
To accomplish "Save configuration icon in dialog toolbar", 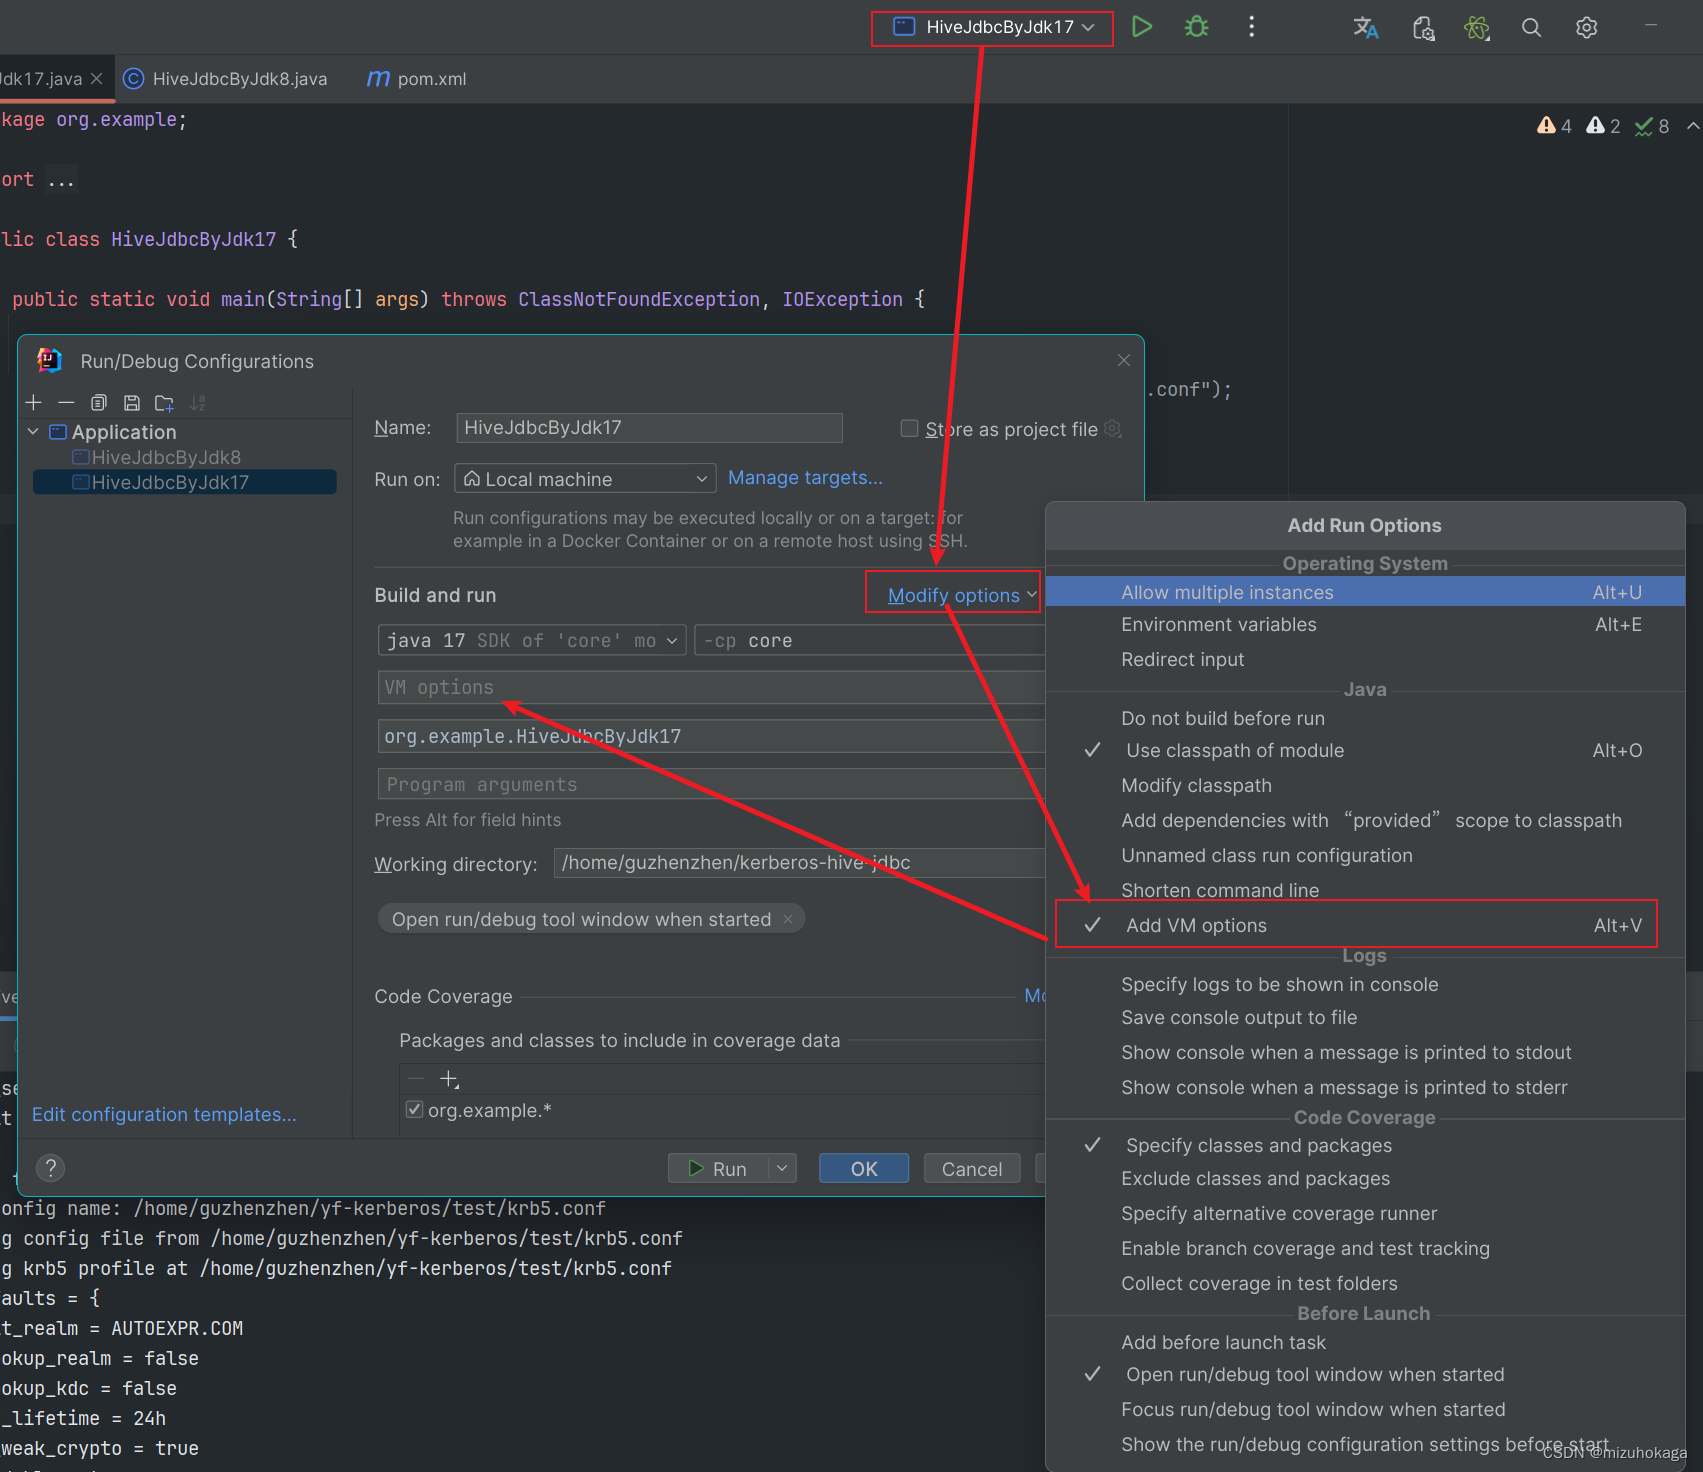I will tap(131, 403).
